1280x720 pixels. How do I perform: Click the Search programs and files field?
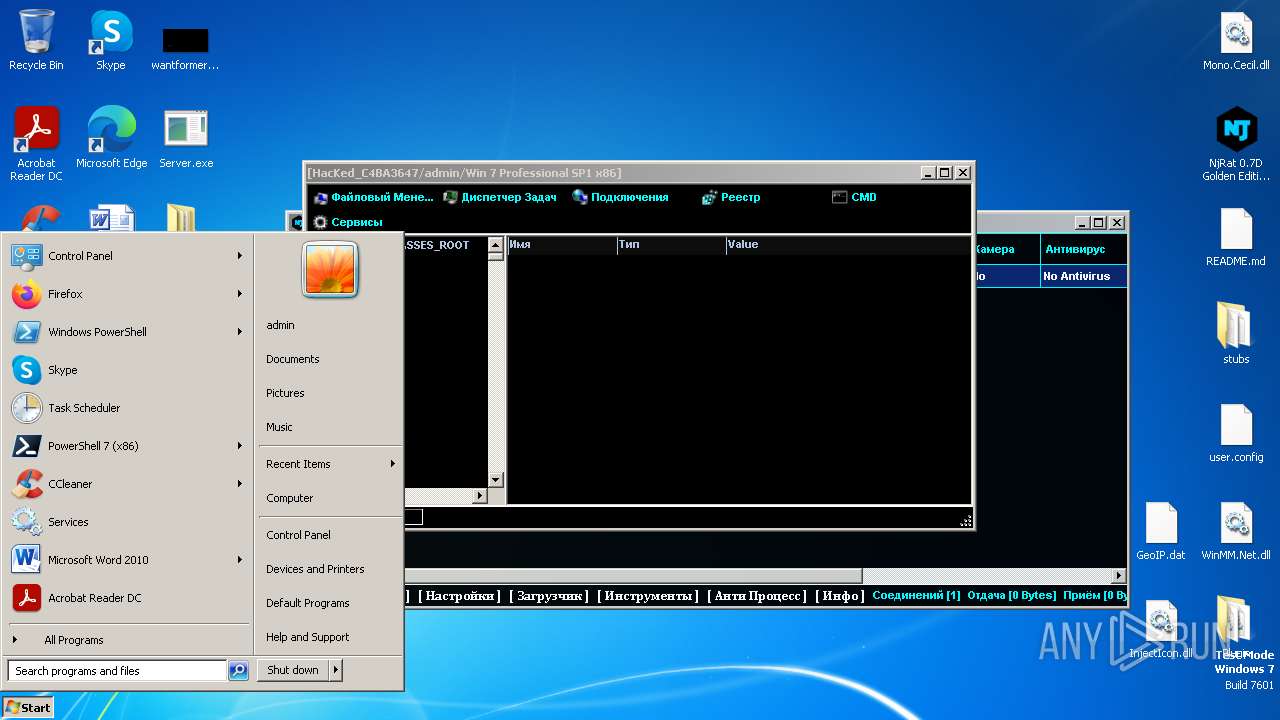(117, 671)
